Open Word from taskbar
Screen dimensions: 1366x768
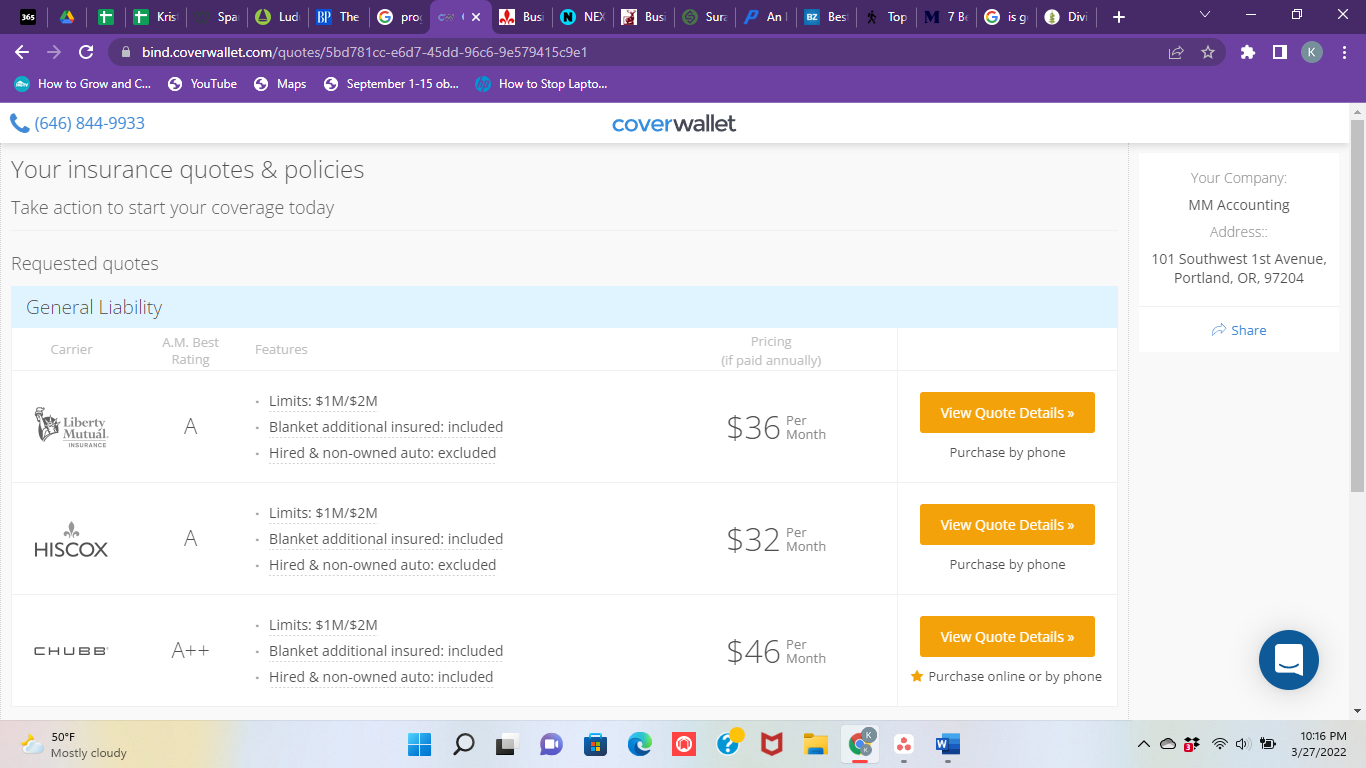point(947,744)
